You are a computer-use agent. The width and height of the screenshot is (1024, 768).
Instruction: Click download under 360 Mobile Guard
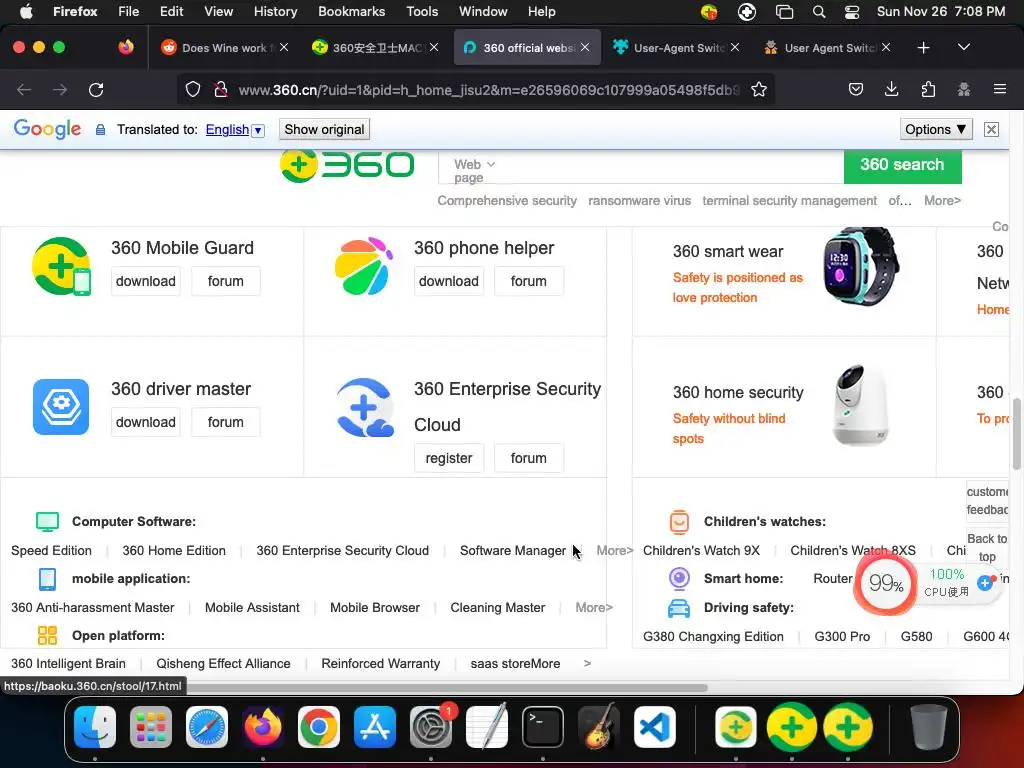click(146, 281)
